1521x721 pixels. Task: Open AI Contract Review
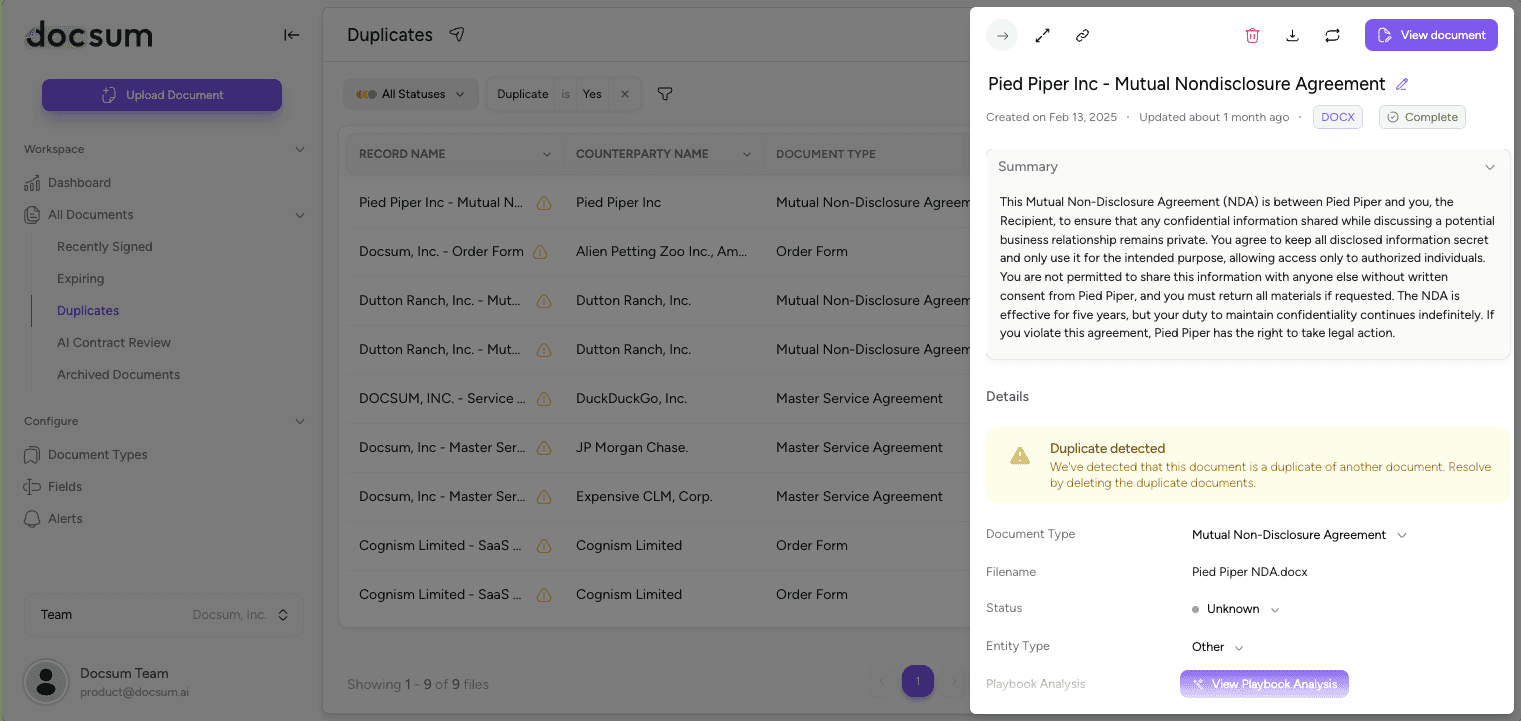[114, 343]
